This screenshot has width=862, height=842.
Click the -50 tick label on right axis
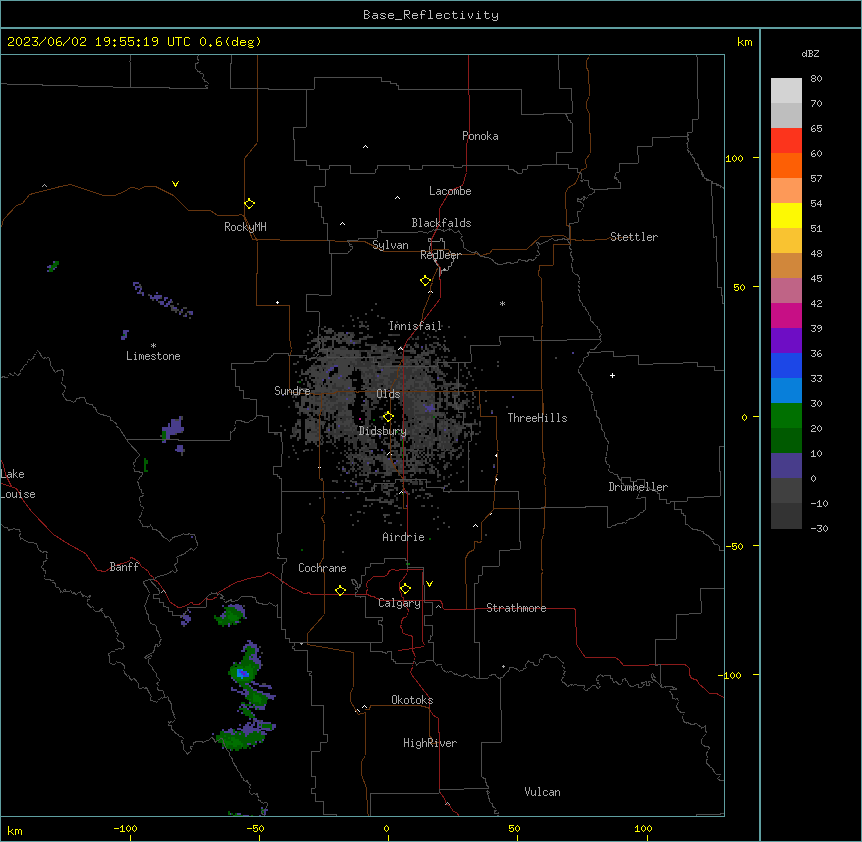[x=734, y=546]
